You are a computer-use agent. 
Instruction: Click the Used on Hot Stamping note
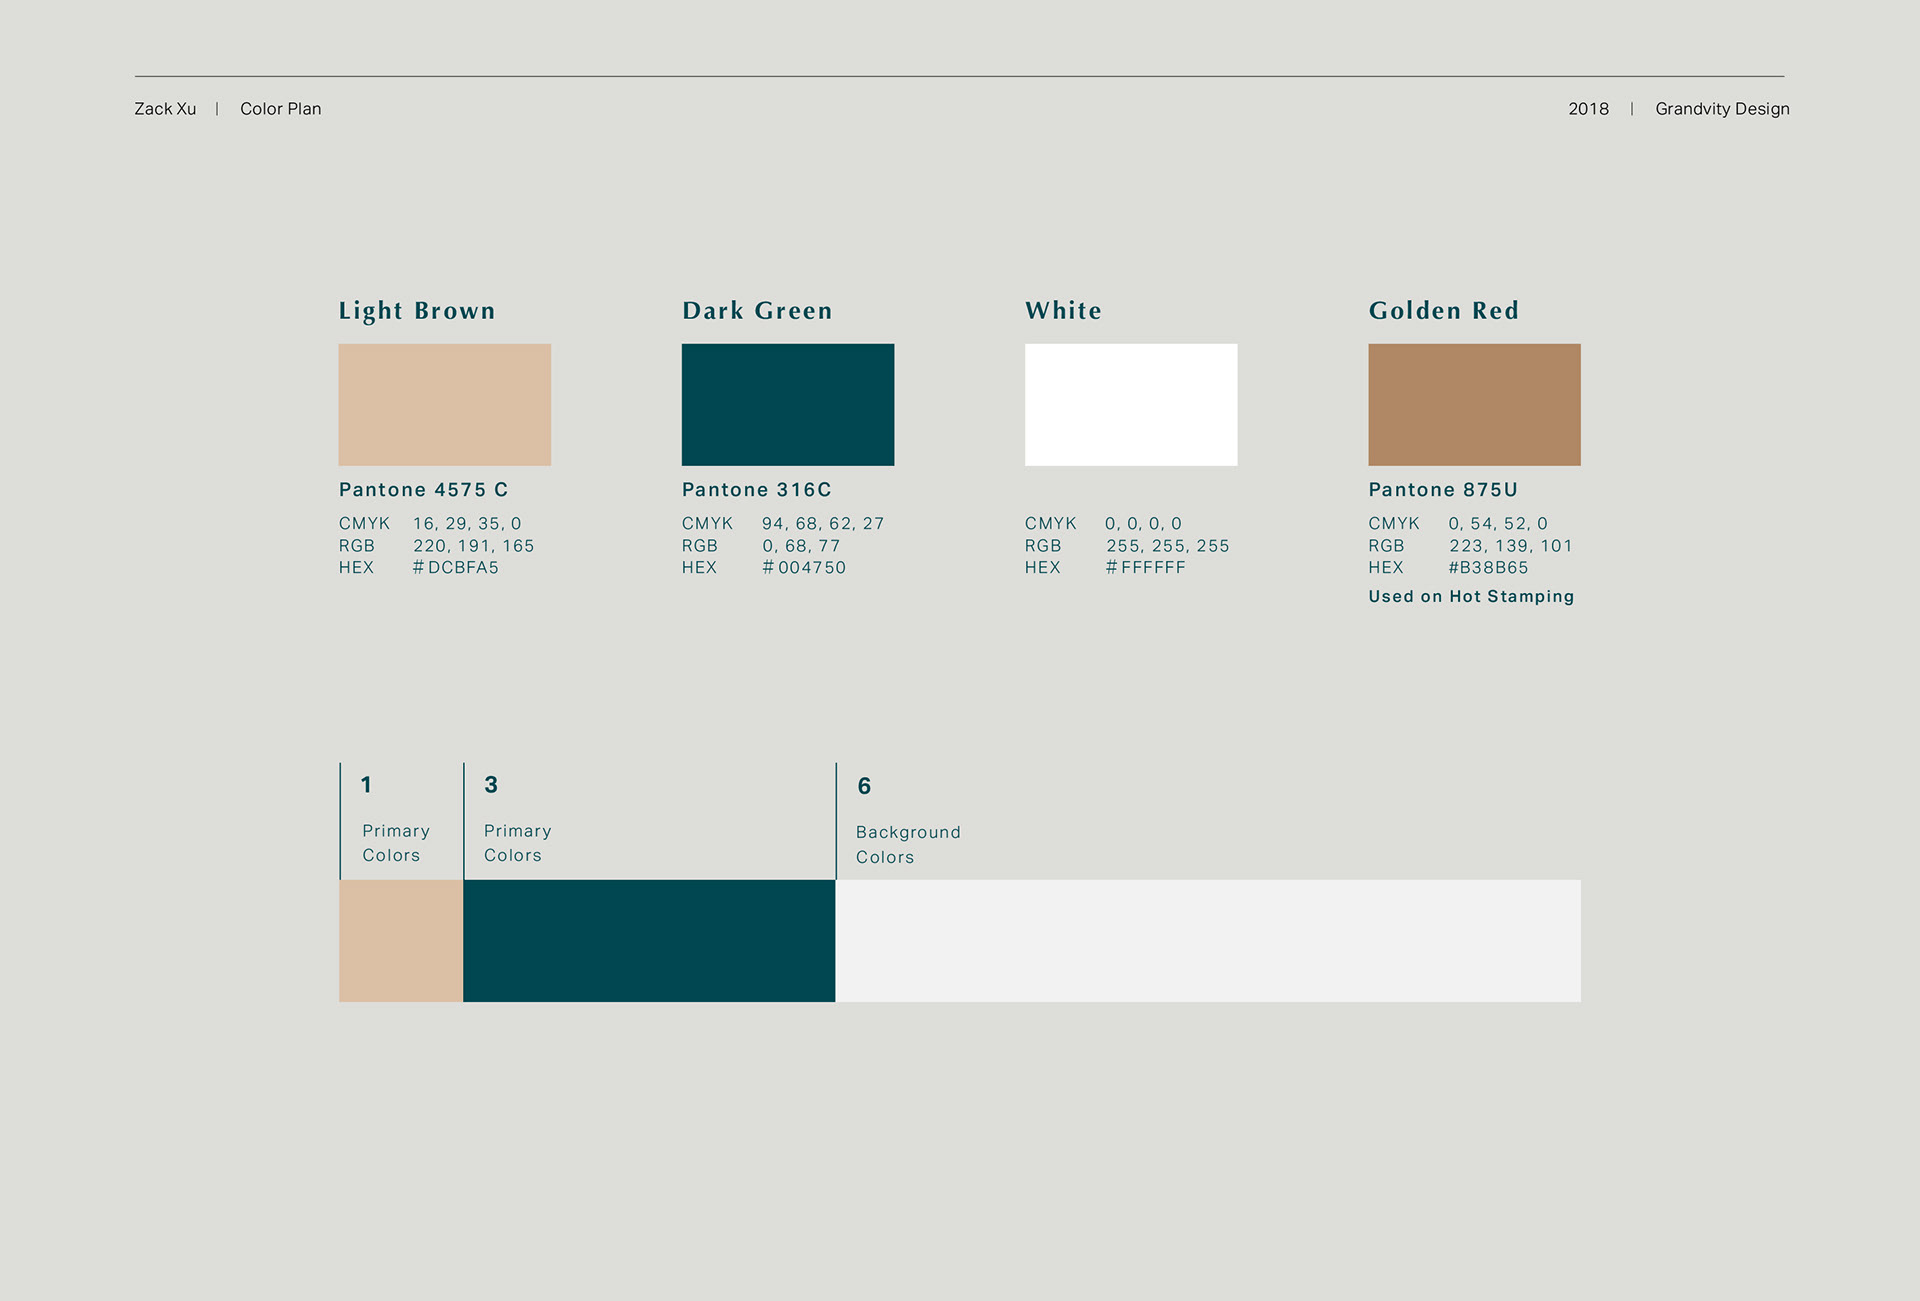click(x=1471, y=596)
